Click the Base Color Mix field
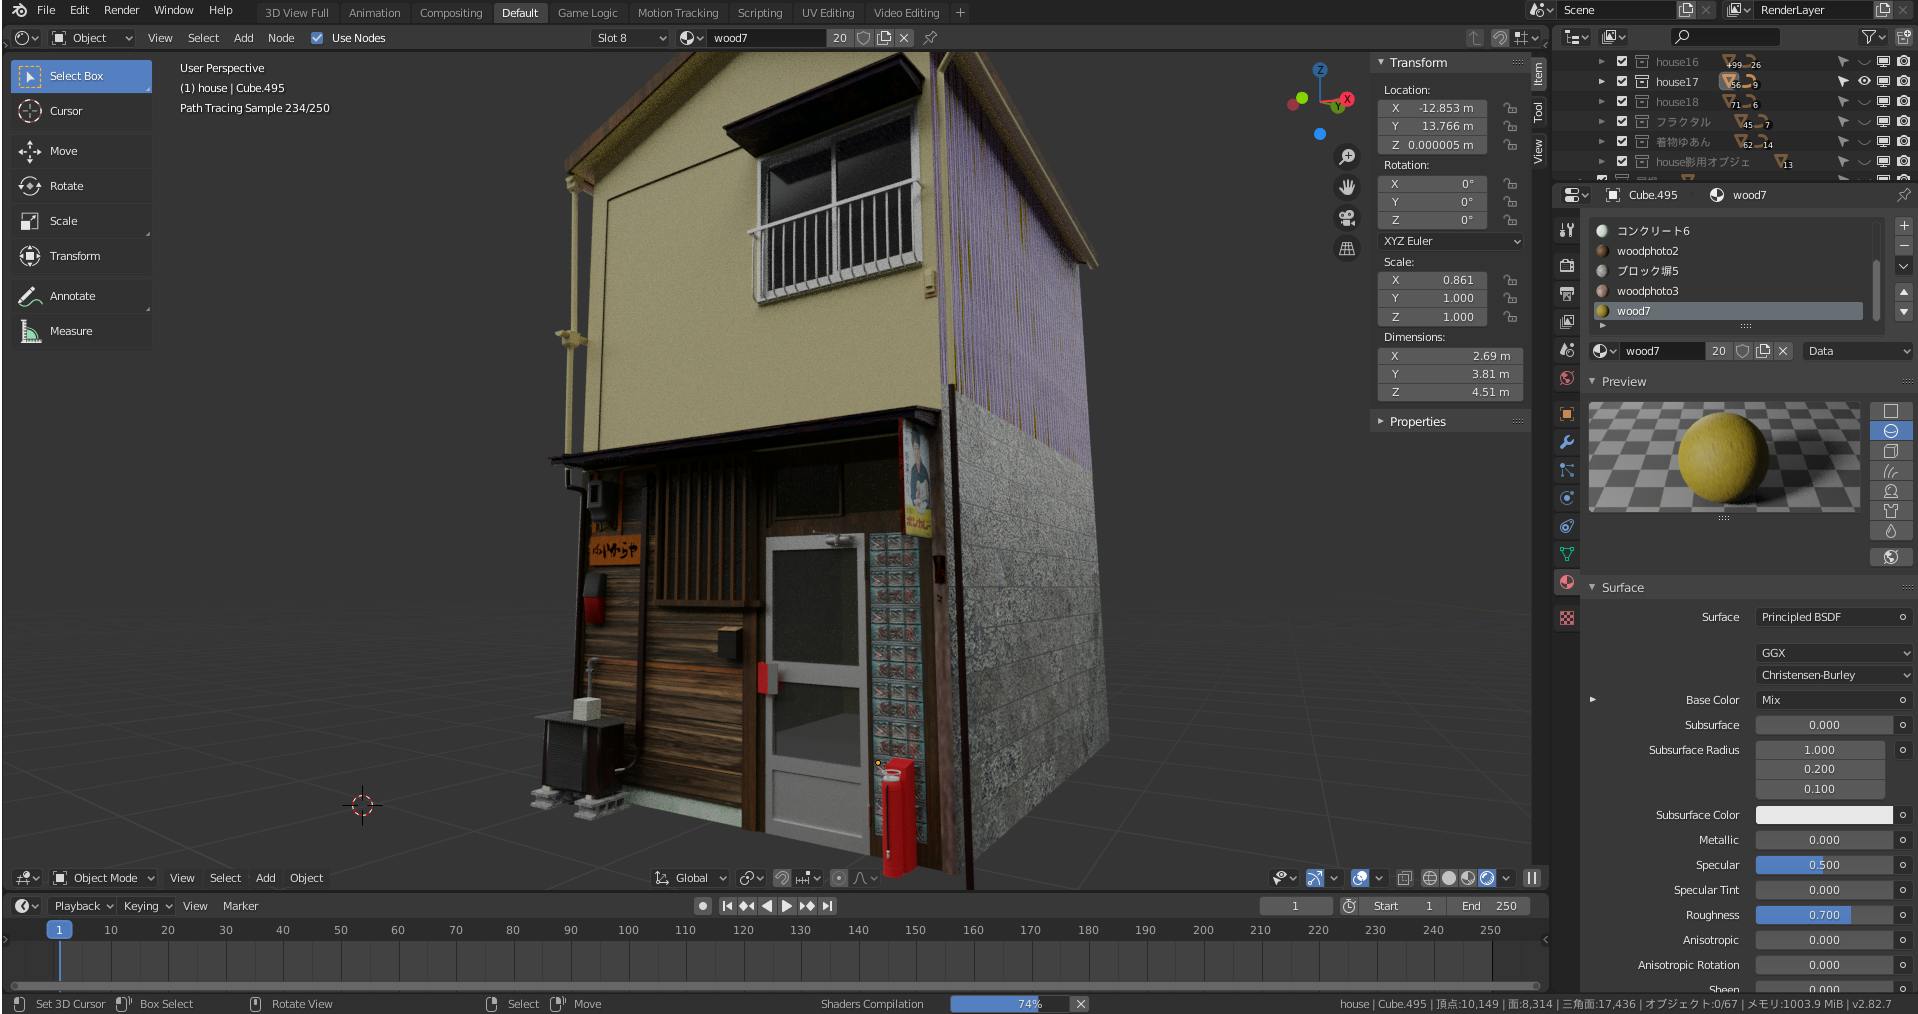The image size is (1918, 1014). tap(1825, 700)
